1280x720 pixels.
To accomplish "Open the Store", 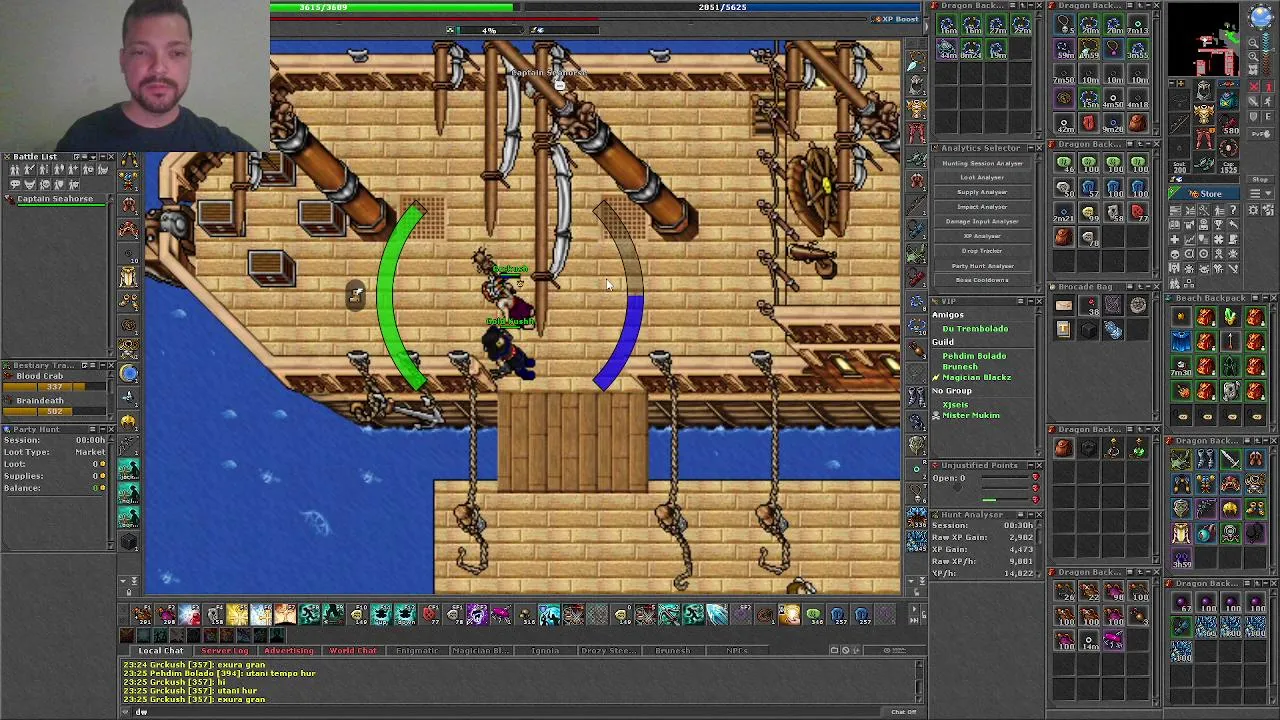I will click(x=1204, y=193).
